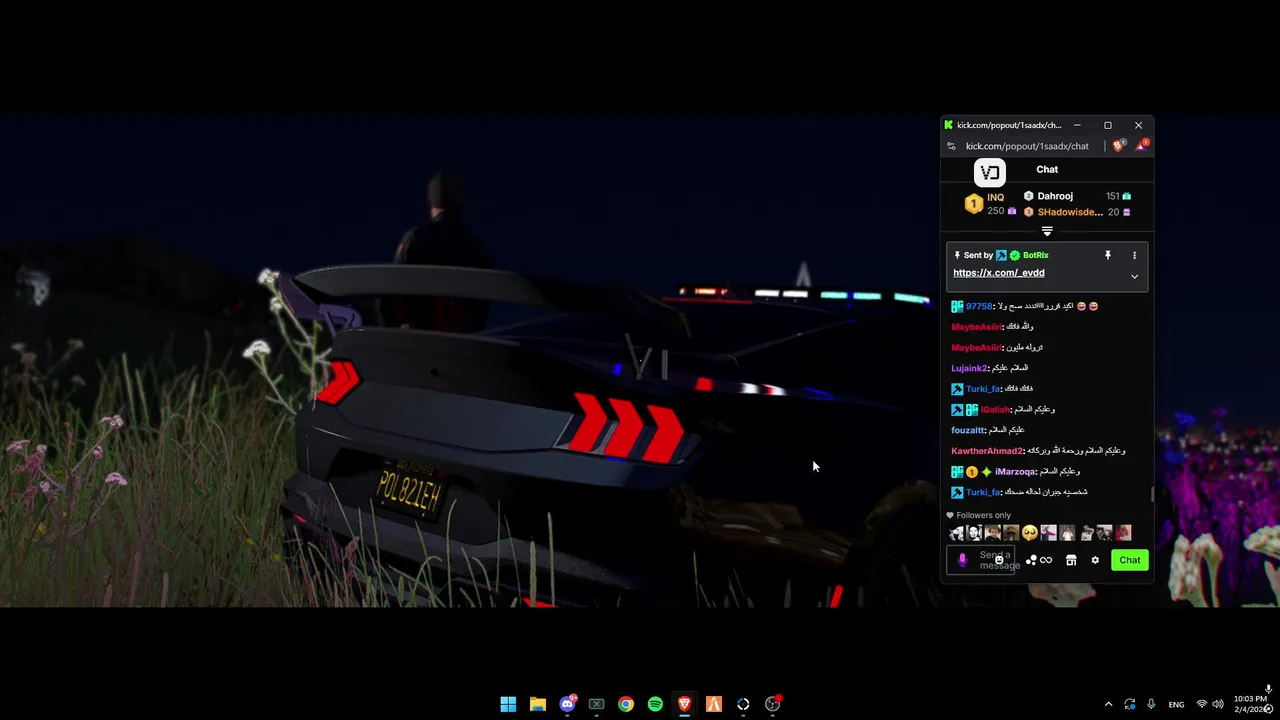Open volume speaker tray icon
This screenshot has height=720, width=1280.
tap(1219, 704)
